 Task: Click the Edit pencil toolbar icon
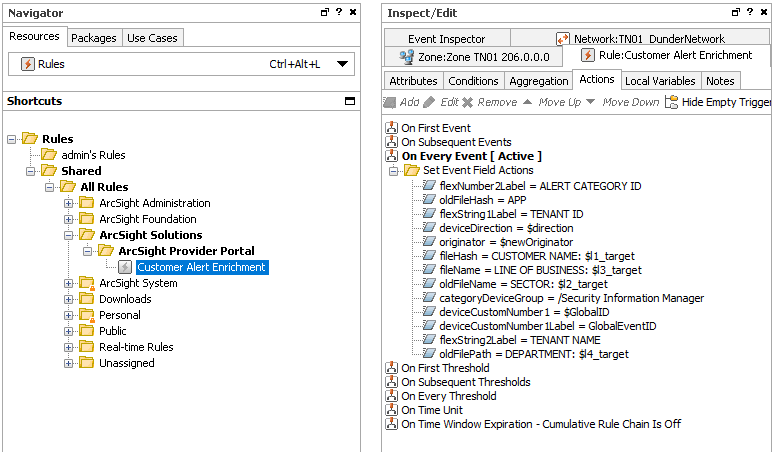point(430,102)
